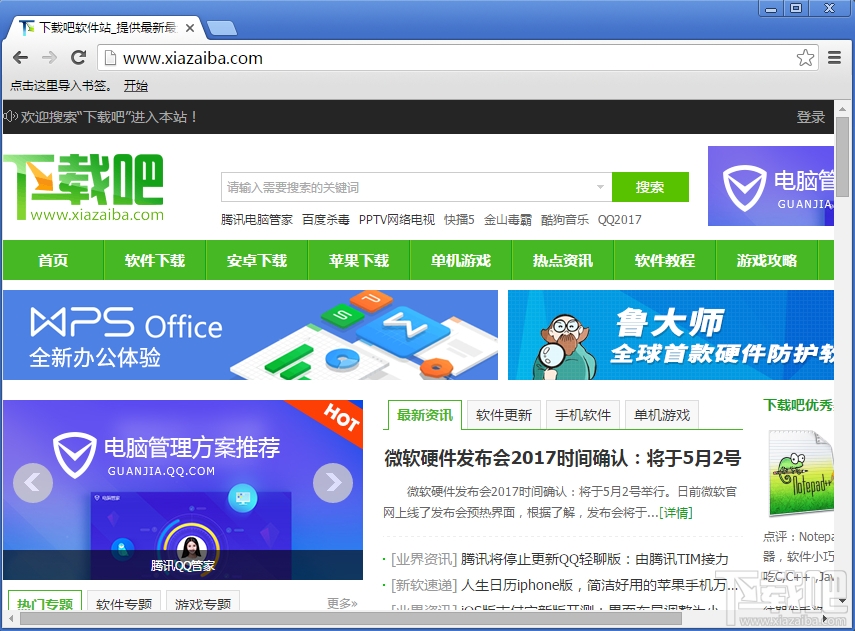This screenshot has height=631, width=855.
Task: Switch to the 单机游戏 news tab
Action: coord(662,415)
